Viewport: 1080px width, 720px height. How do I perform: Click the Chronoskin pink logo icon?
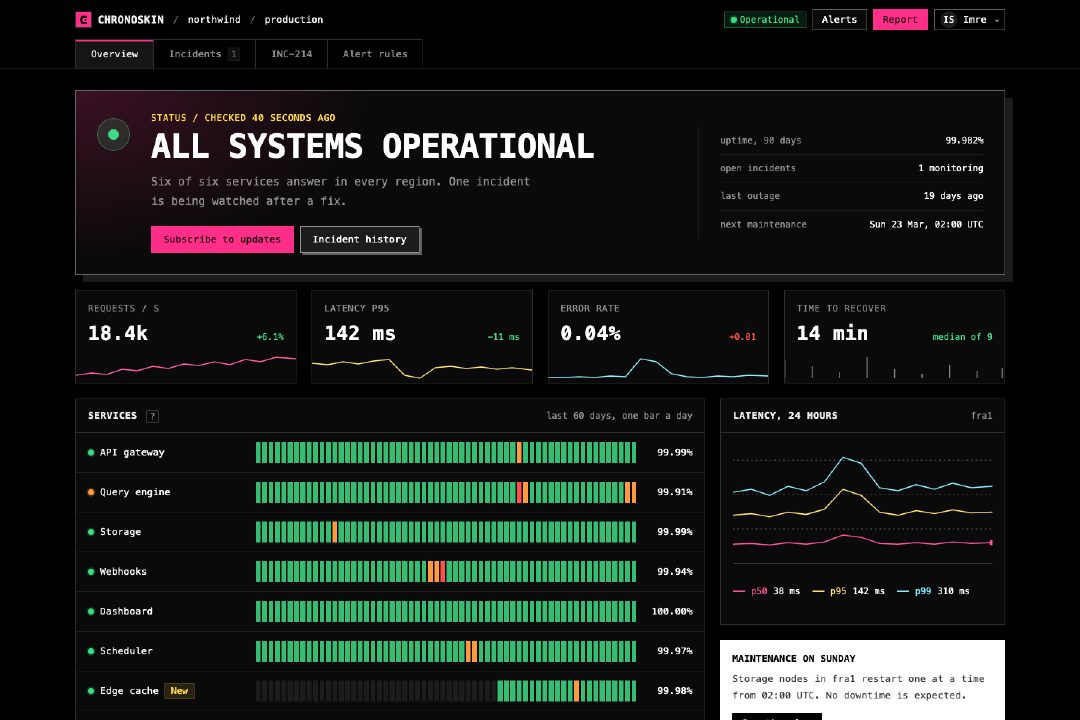tap(83, 19)
